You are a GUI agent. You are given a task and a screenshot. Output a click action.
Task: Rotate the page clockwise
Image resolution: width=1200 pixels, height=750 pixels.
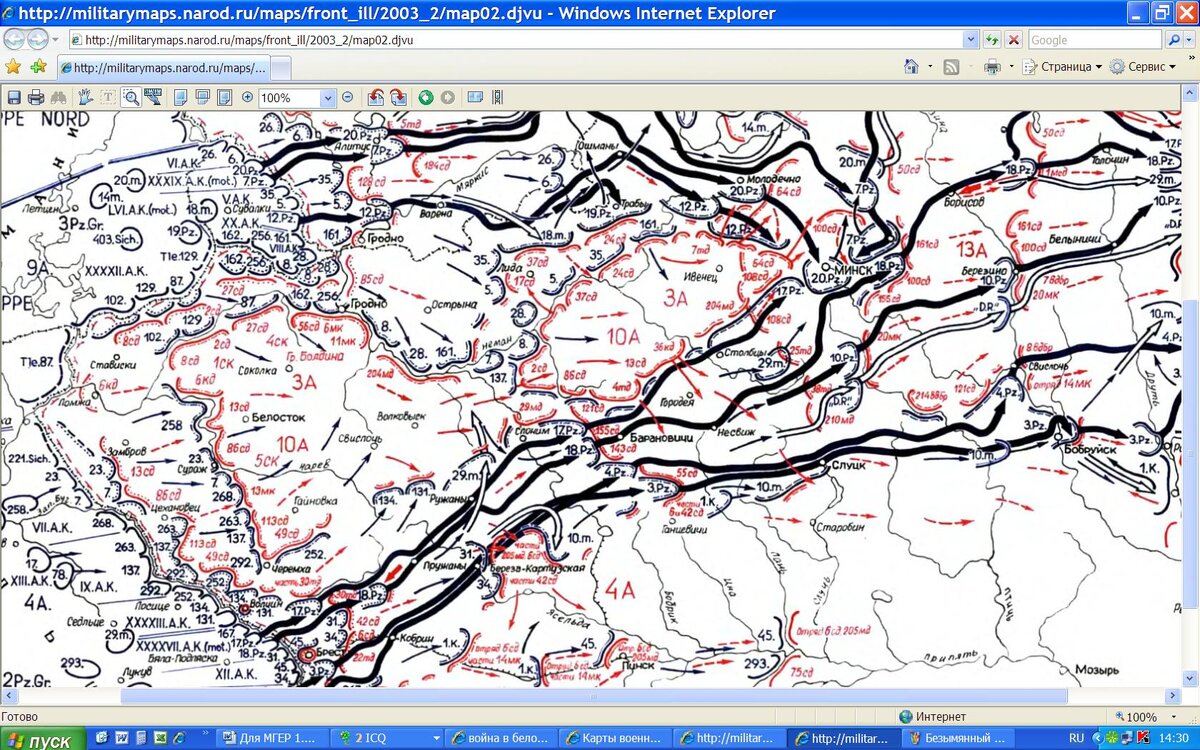point(398,98)
